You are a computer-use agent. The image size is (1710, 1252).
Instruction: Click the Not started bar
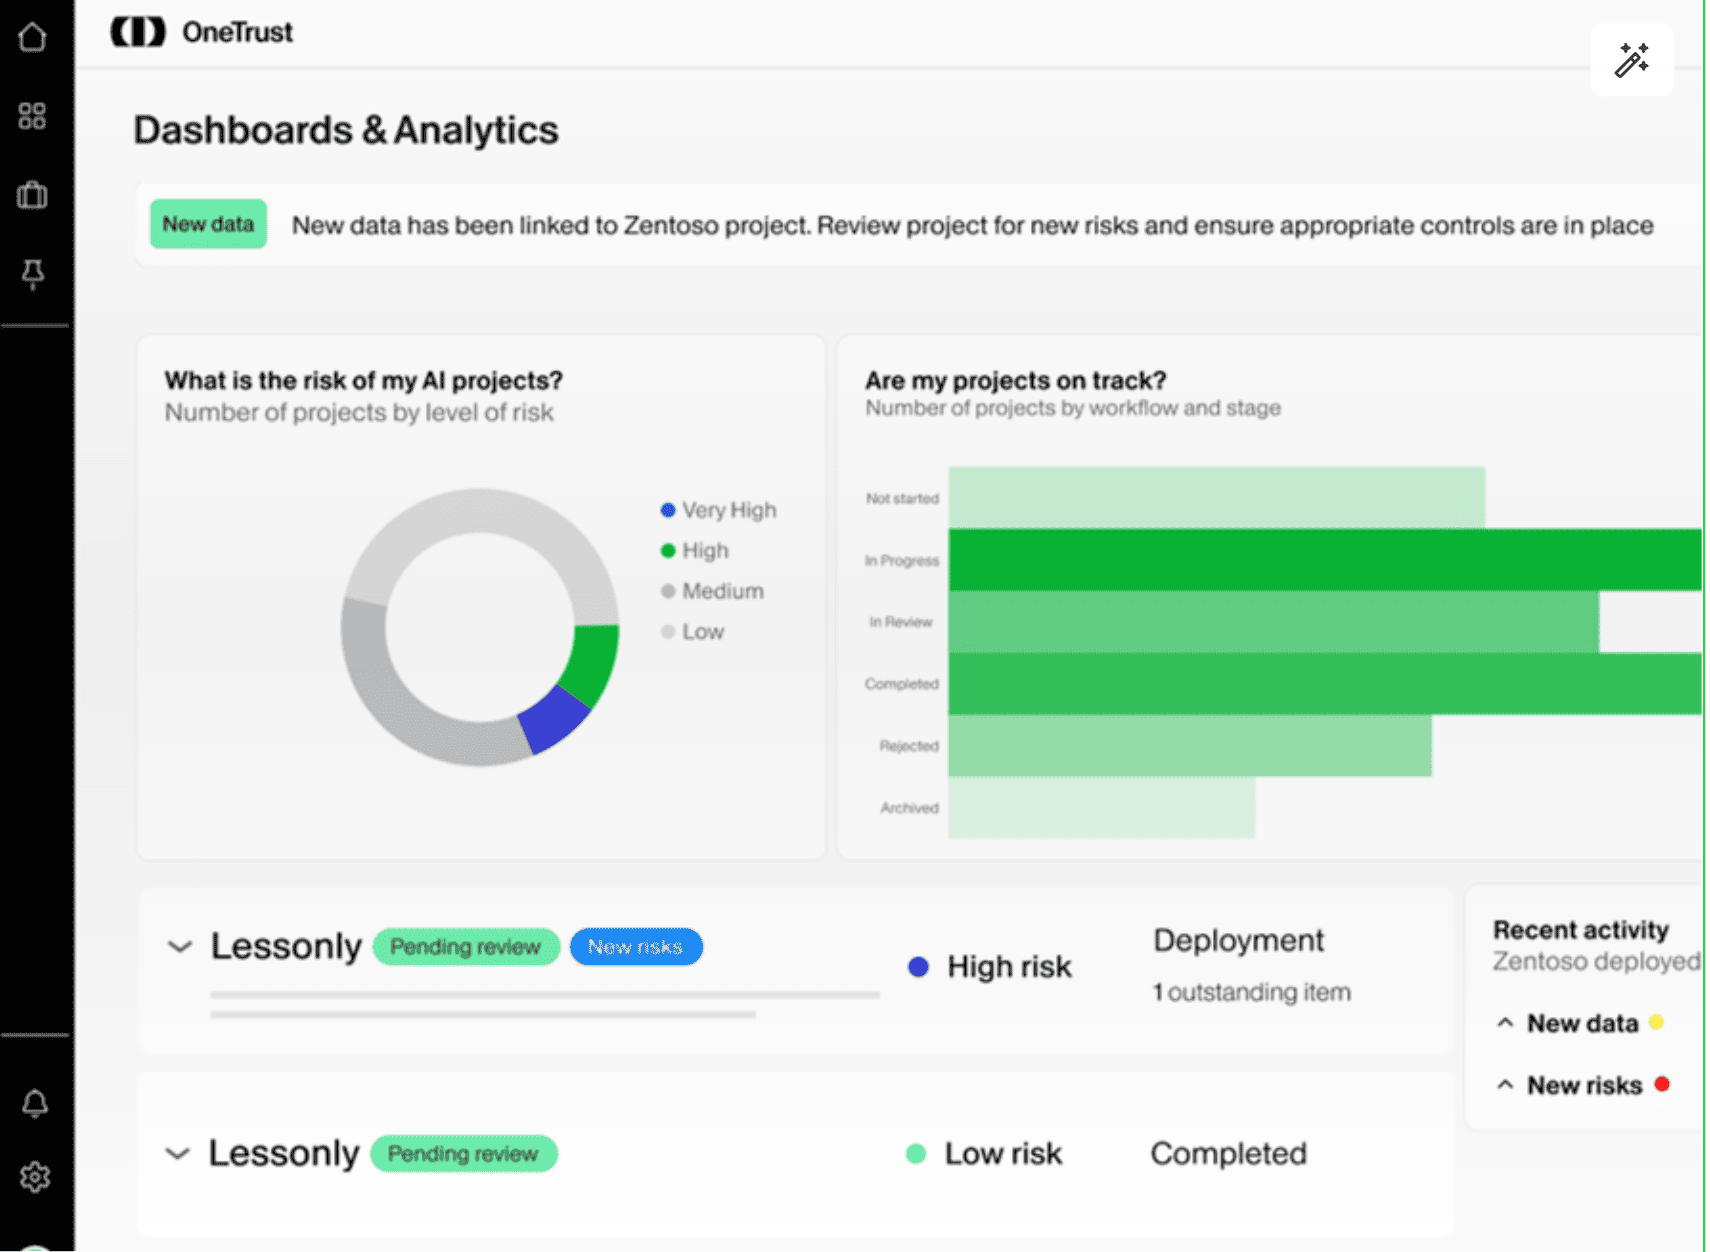pos(1216,498)
